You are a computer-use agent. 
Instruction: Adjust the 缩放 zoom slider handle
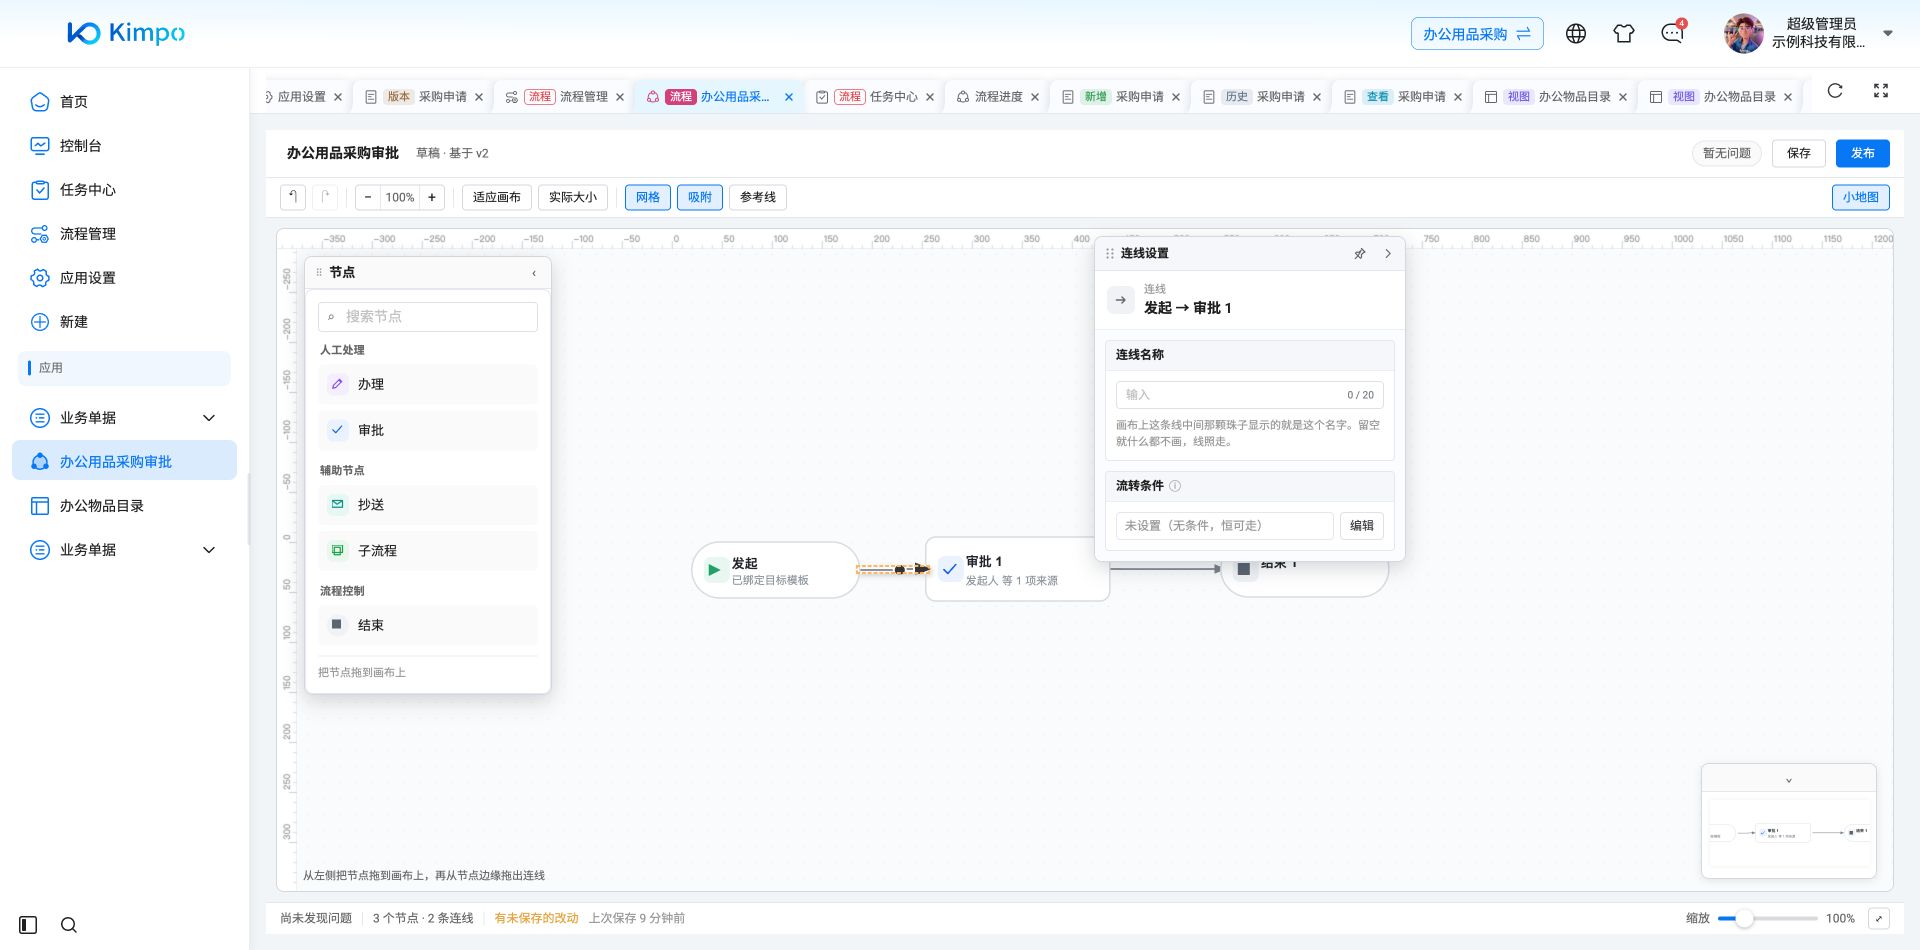1744,918
